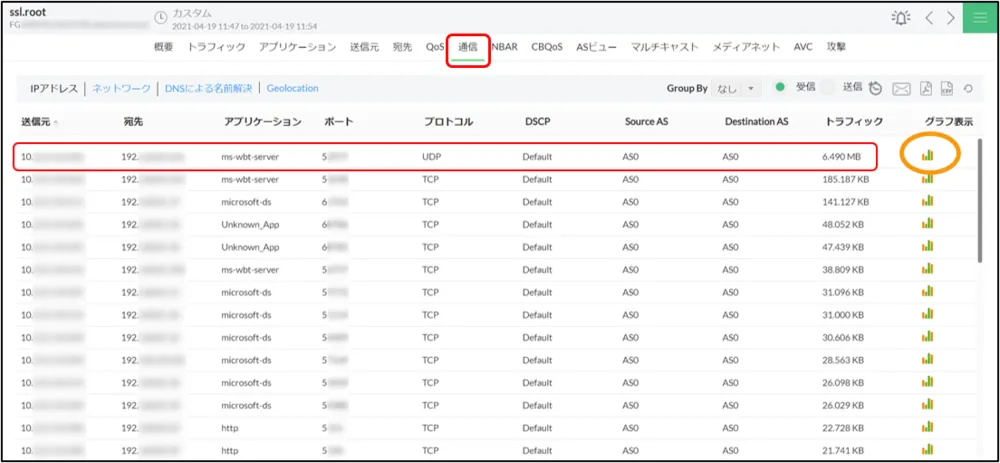Open the 攻撃 tab

836,47
